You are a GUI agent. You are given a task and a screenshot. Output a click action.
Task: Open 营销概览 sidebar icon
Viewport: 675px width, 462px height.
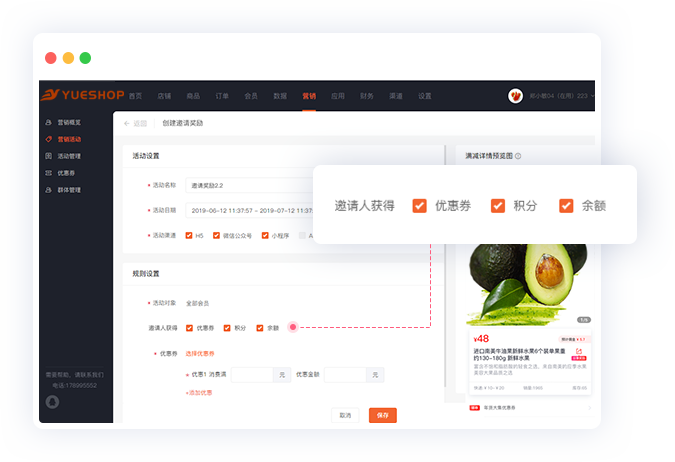click(49, 122)
